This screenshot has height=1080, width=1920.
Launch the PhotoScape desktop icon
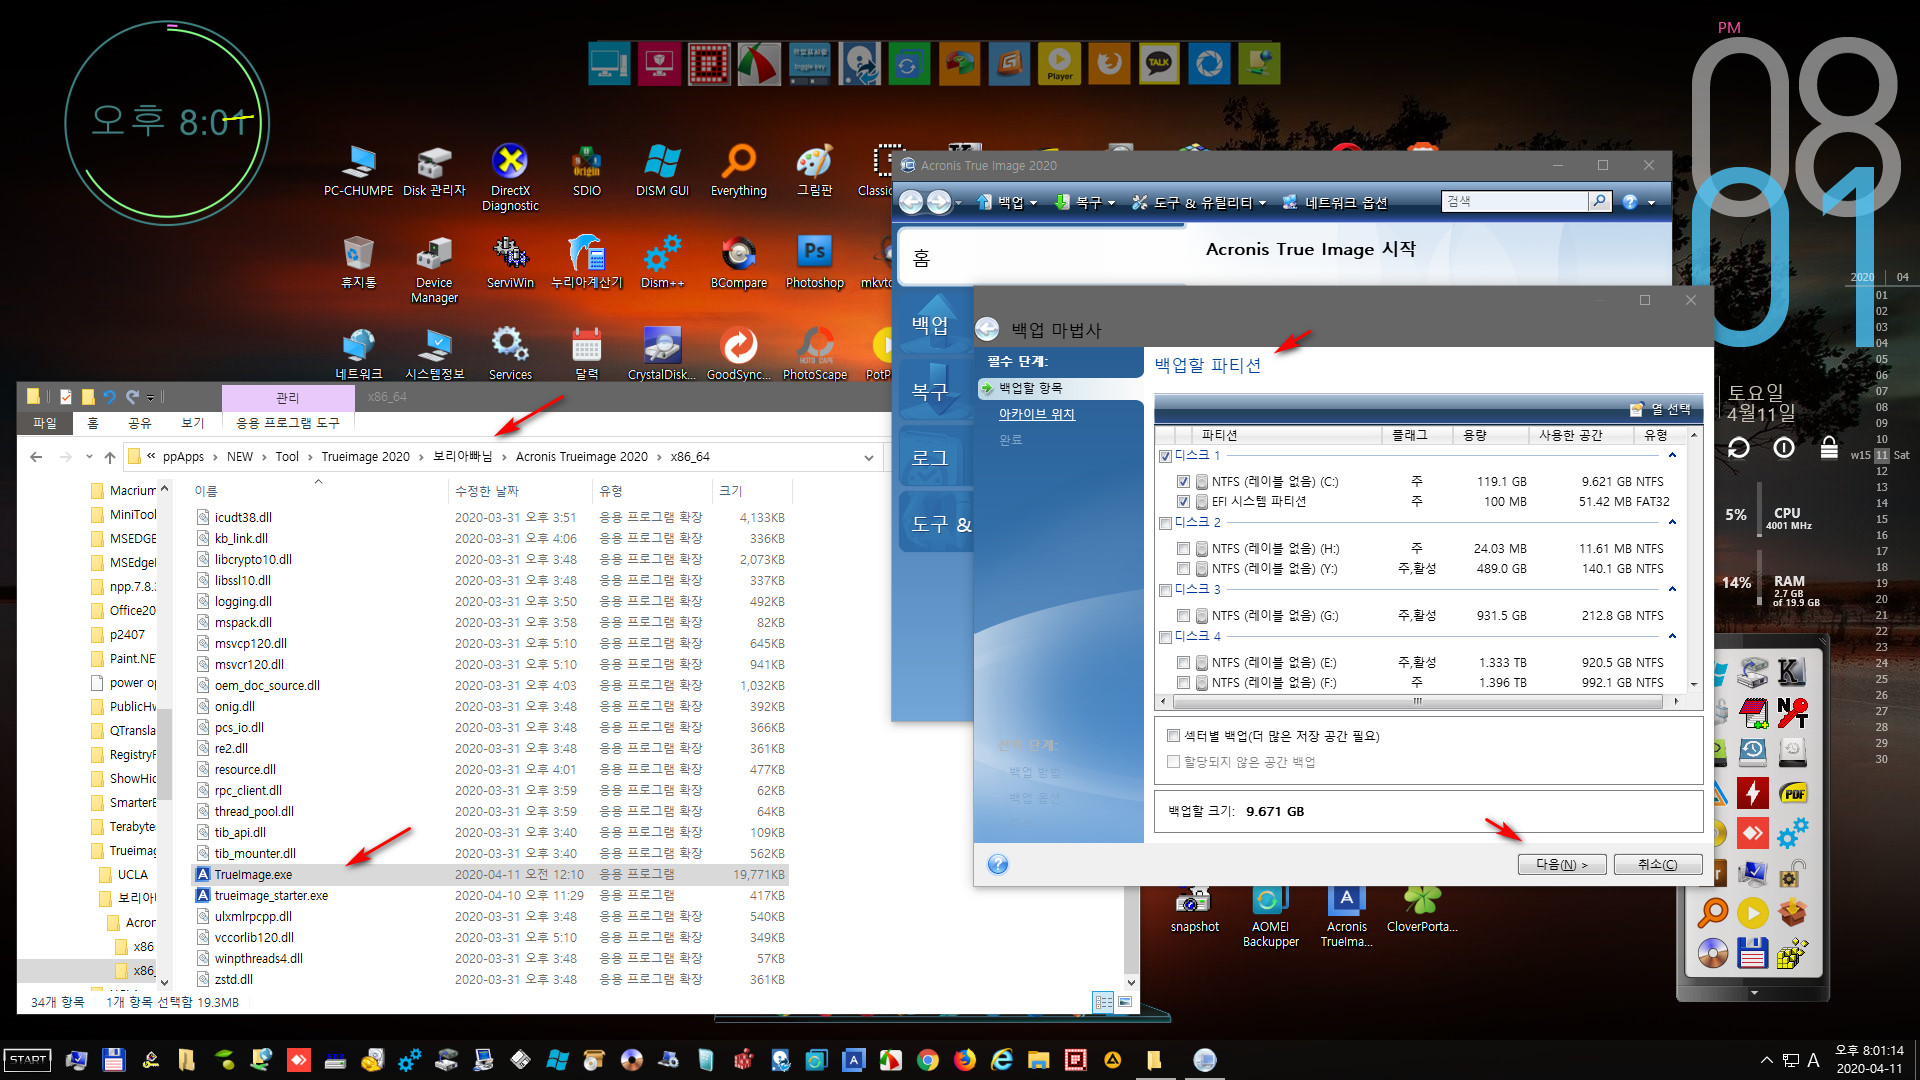[x=814, y=353]
